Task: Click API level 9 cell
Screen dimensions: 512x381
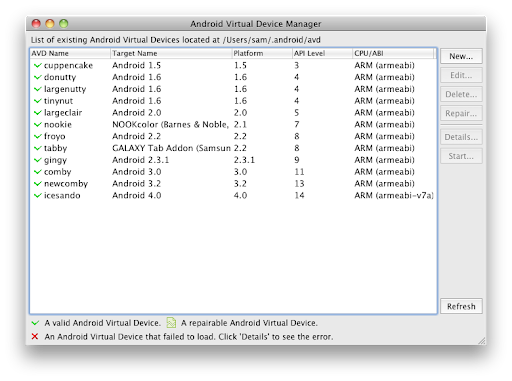Action: coord(297,160)
